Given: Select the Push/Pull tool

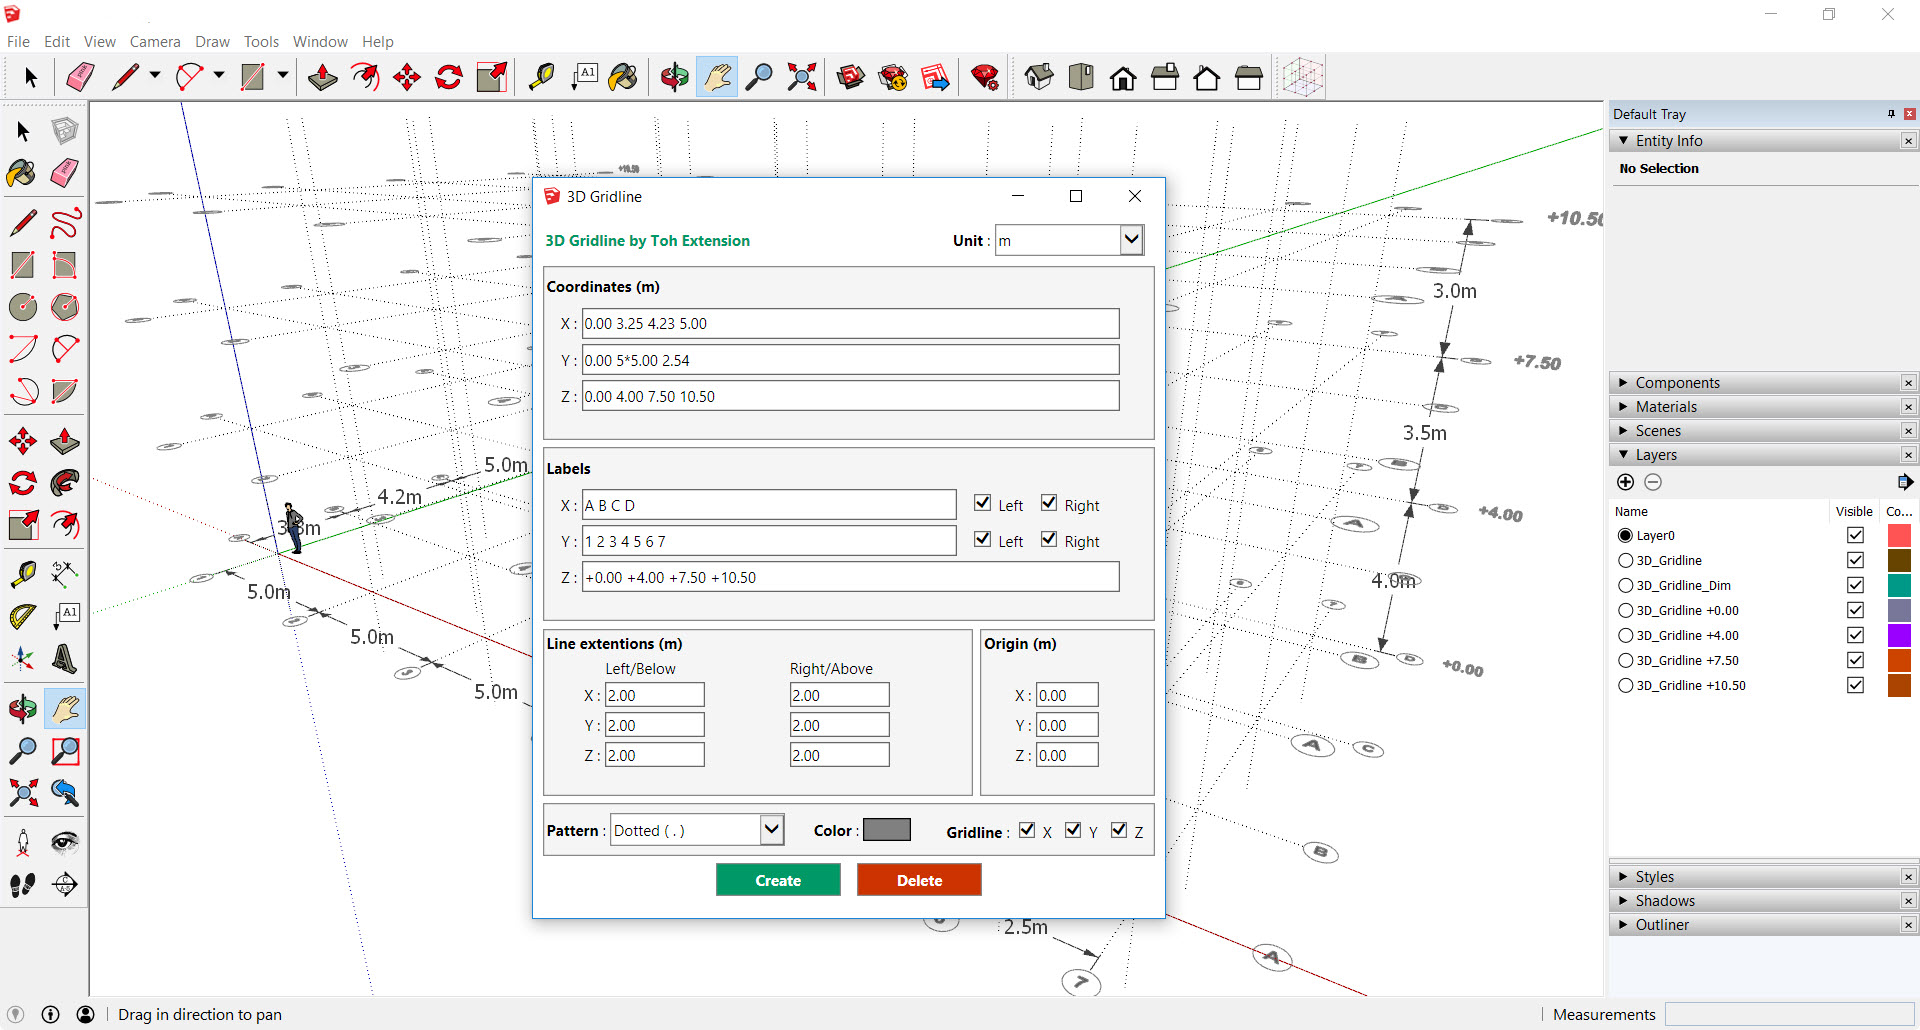Looking at the screenshot, I should click(x=322, y=76).
